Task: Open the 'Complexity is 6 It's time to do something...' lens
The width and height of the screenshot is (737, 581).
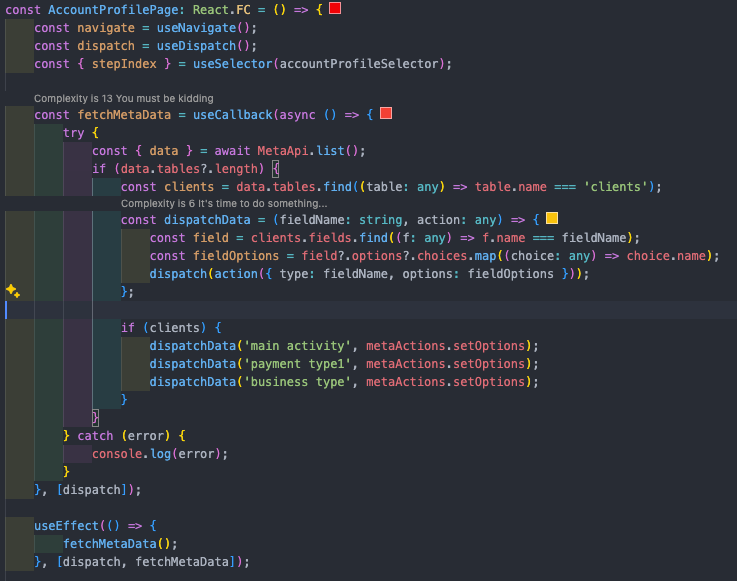Action: tap(224, 204)
